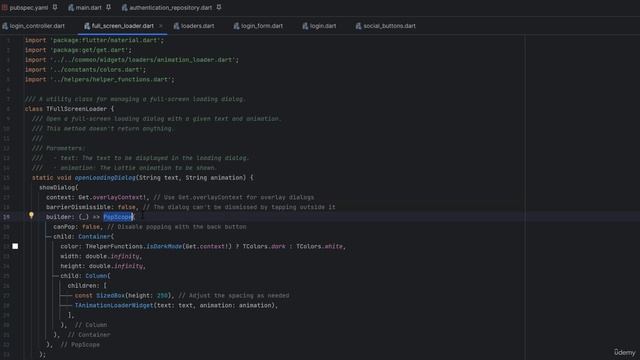Open the loaders.dart tab
This screenshot has height=360, width=640.
(198, 26)
